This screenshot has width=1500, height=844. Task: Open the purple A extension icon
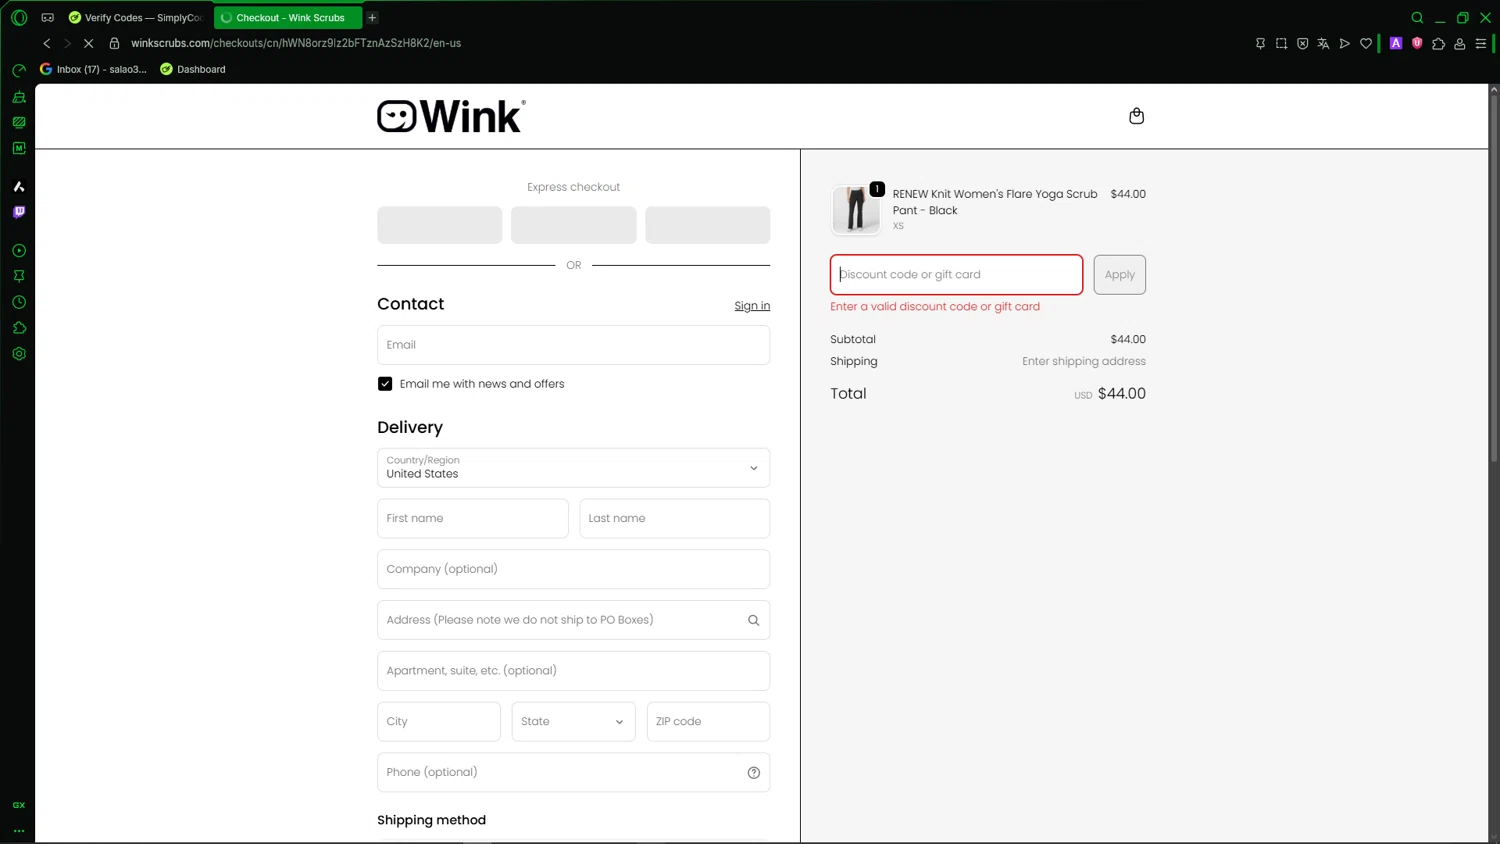(1396, 43)
